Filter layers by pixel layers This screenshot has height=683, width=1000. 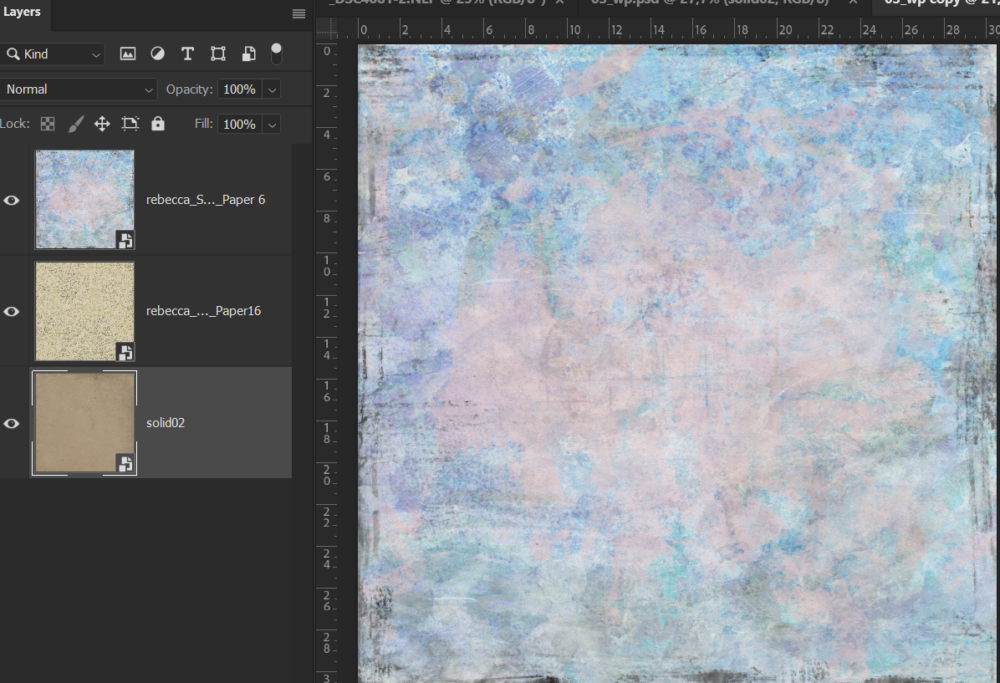tap(128, 54)
